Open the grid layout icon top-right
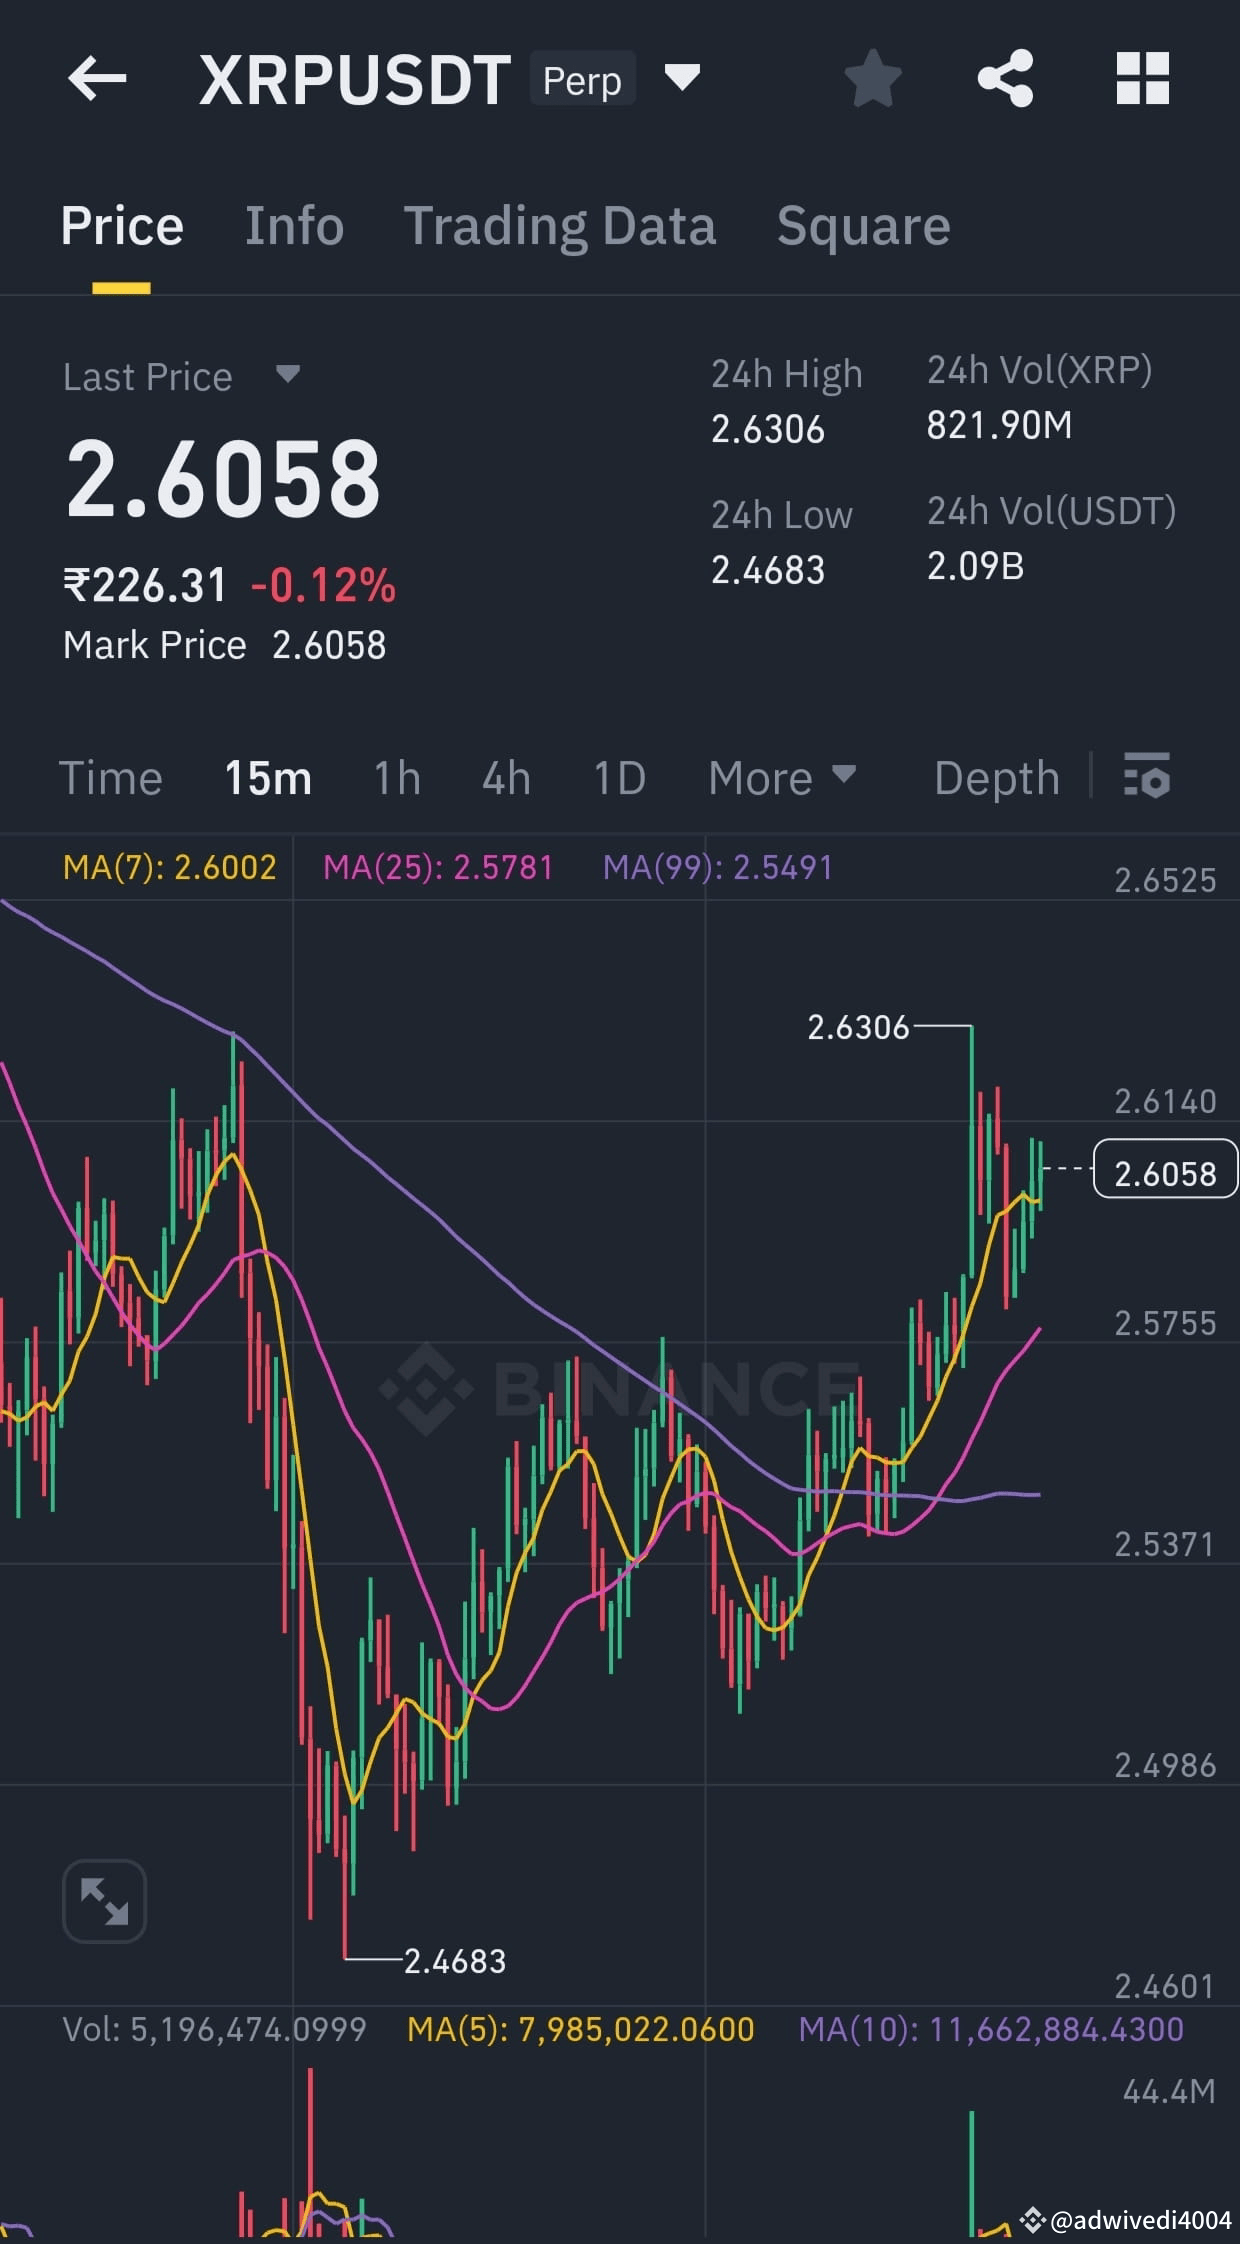 1142,79
